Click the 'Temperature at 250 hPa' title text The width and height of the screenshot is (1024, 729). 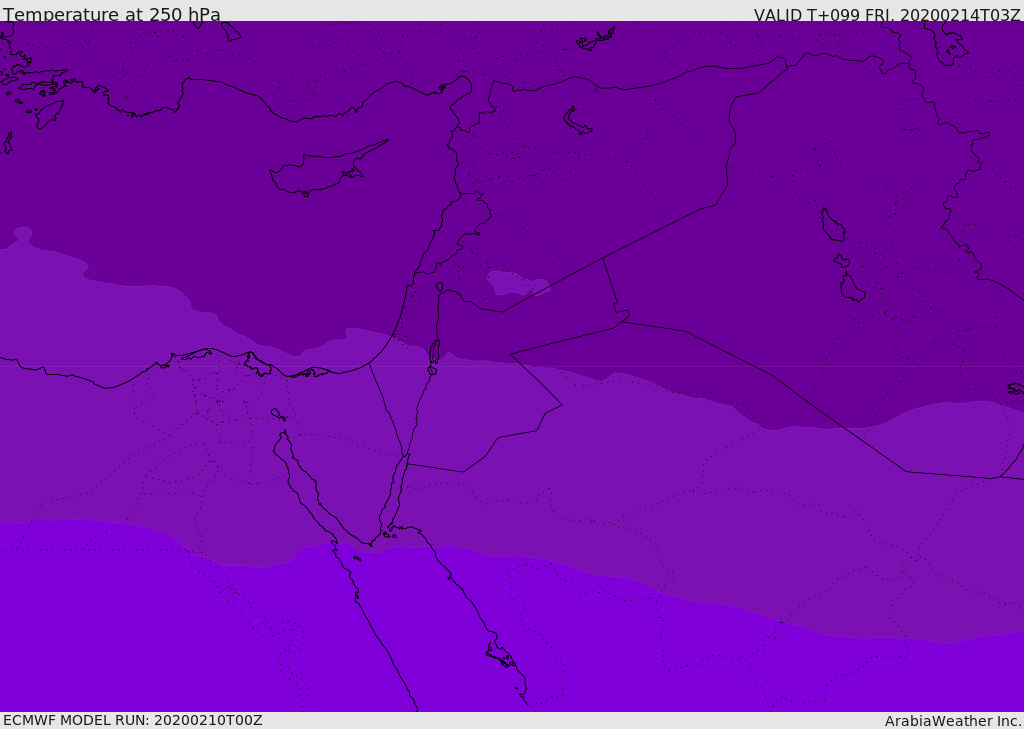pos(112,14)
